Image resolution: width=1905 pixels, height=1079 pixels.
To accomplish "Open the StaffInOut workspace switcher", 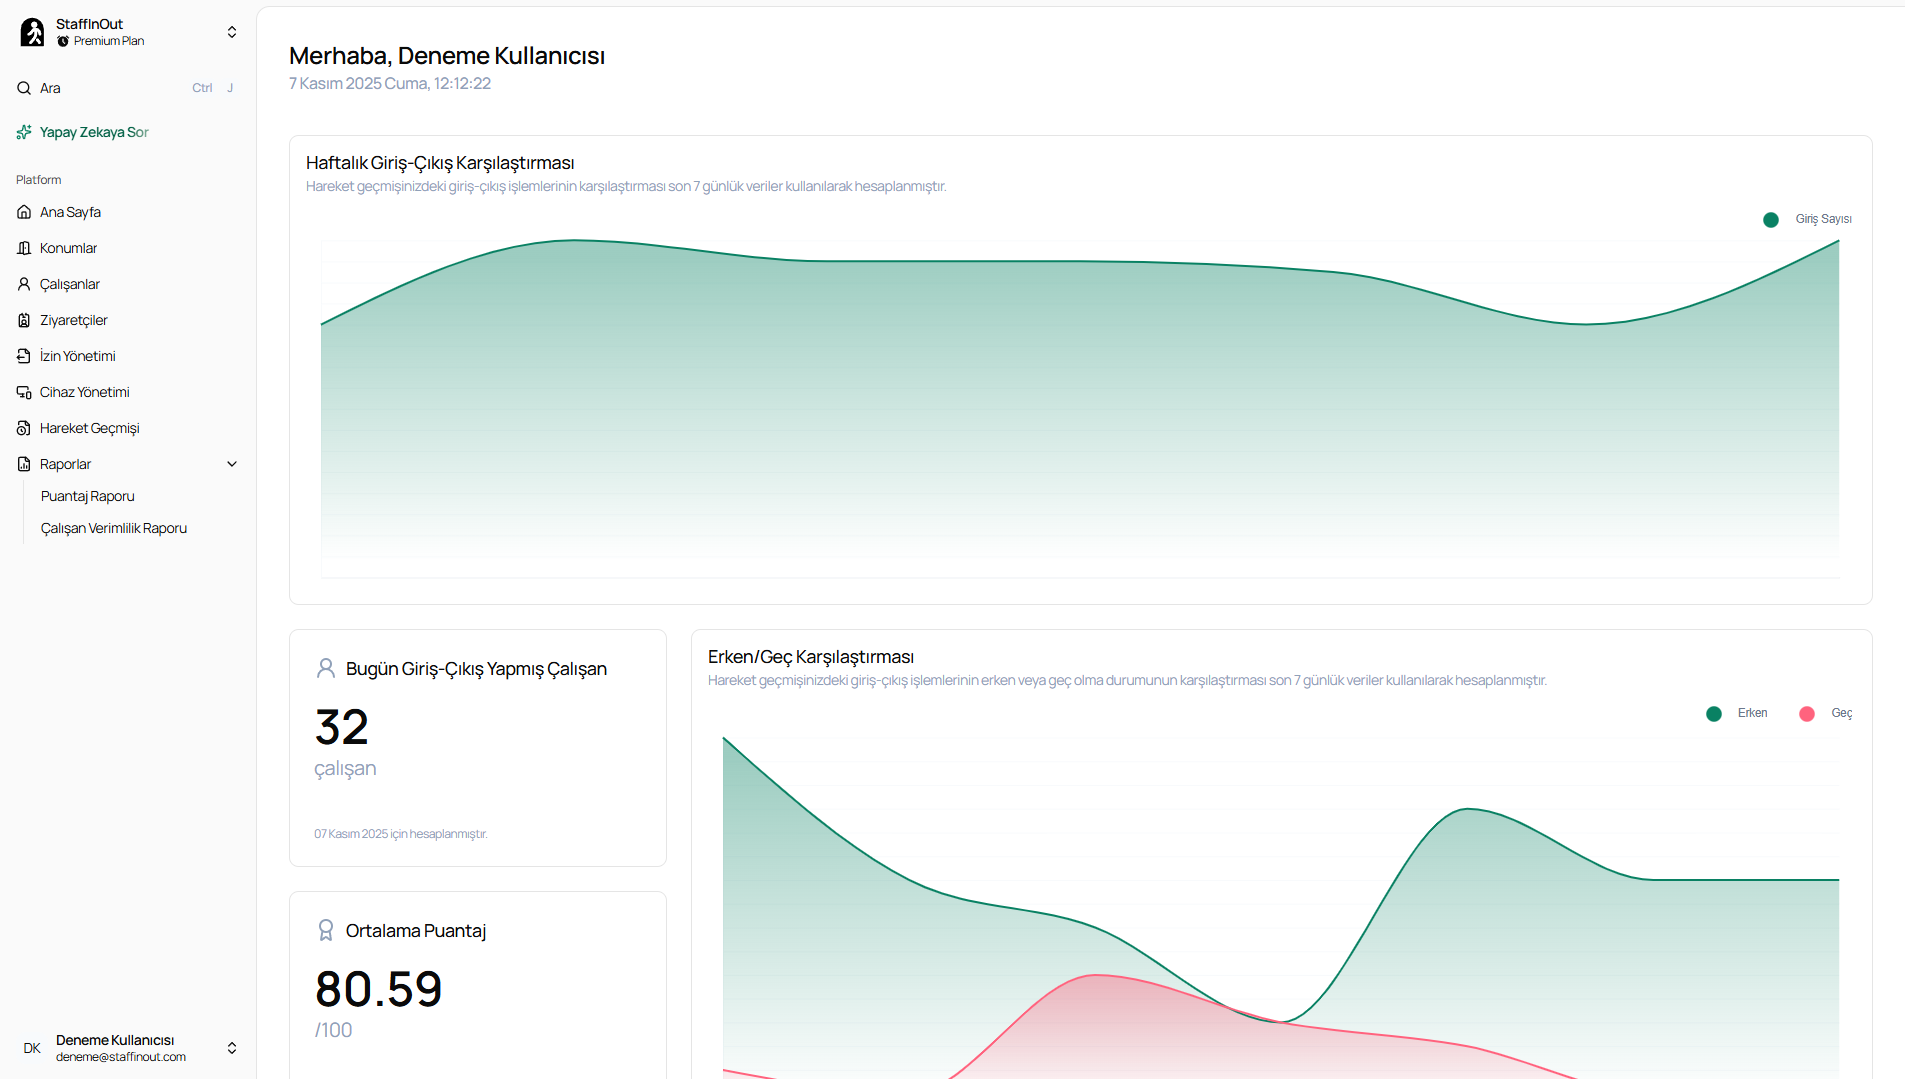I will tap(232, 32).
